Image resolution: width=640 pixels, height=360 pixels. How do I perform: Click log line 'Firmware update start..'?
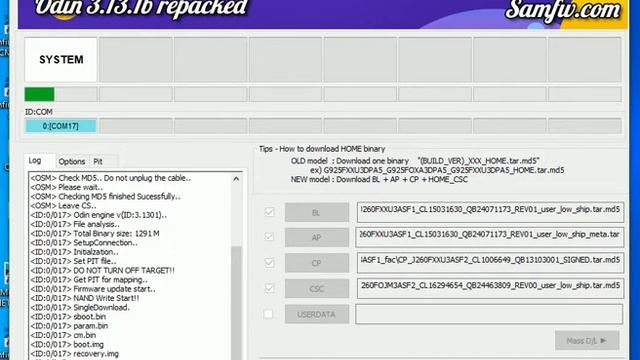93,289
